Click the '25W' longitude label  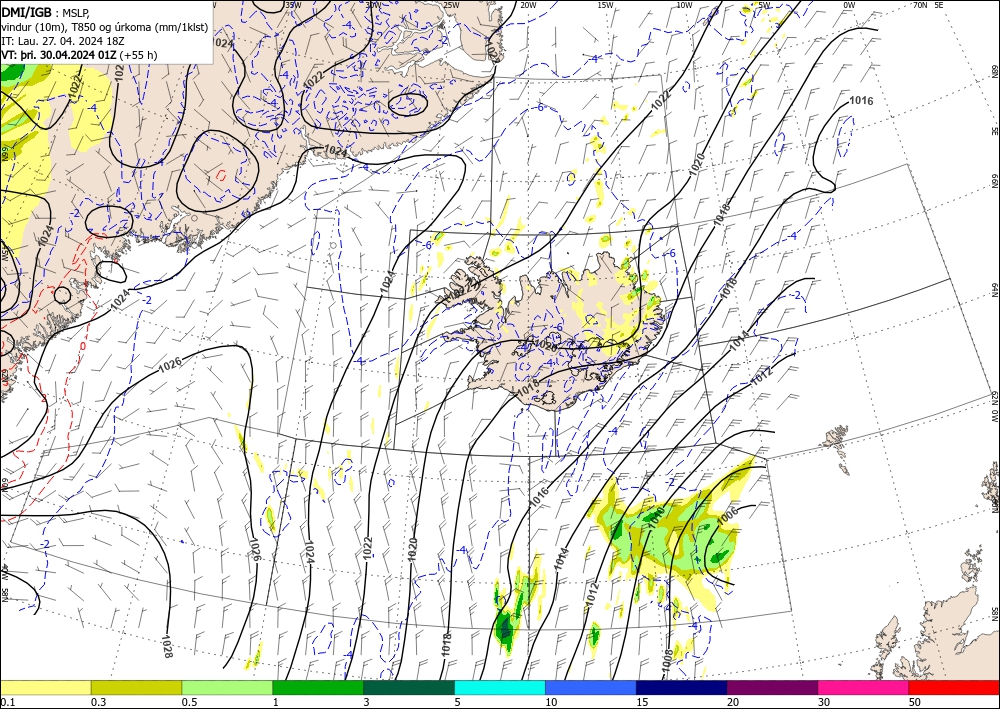(x=451, y=5)
